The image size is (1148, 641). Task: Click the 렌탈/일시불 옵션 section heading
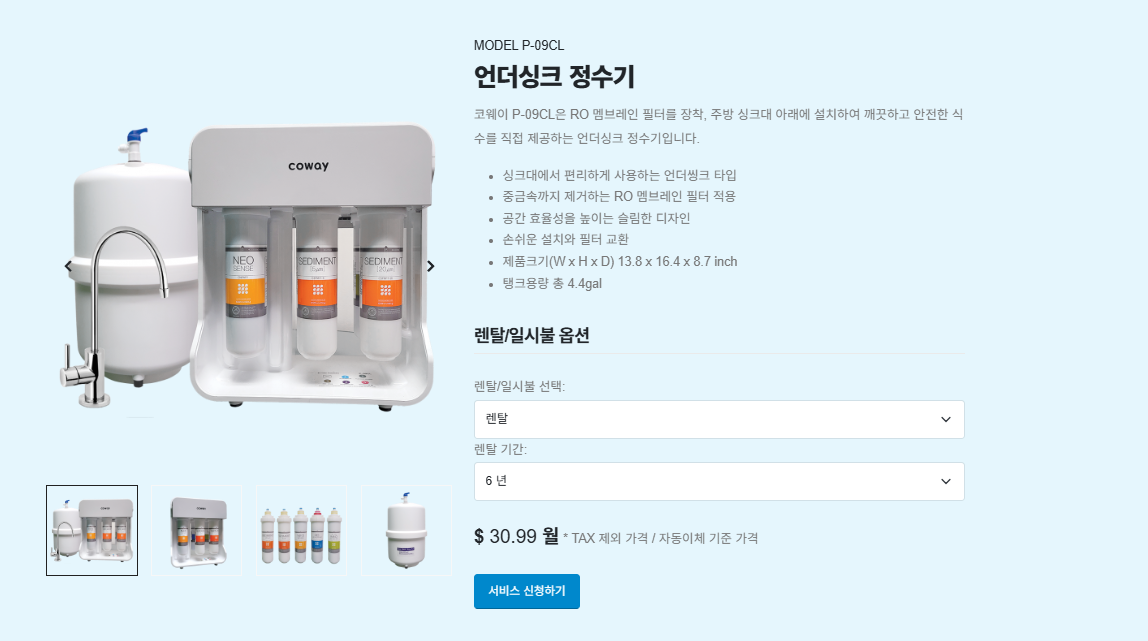pos(532,335)
